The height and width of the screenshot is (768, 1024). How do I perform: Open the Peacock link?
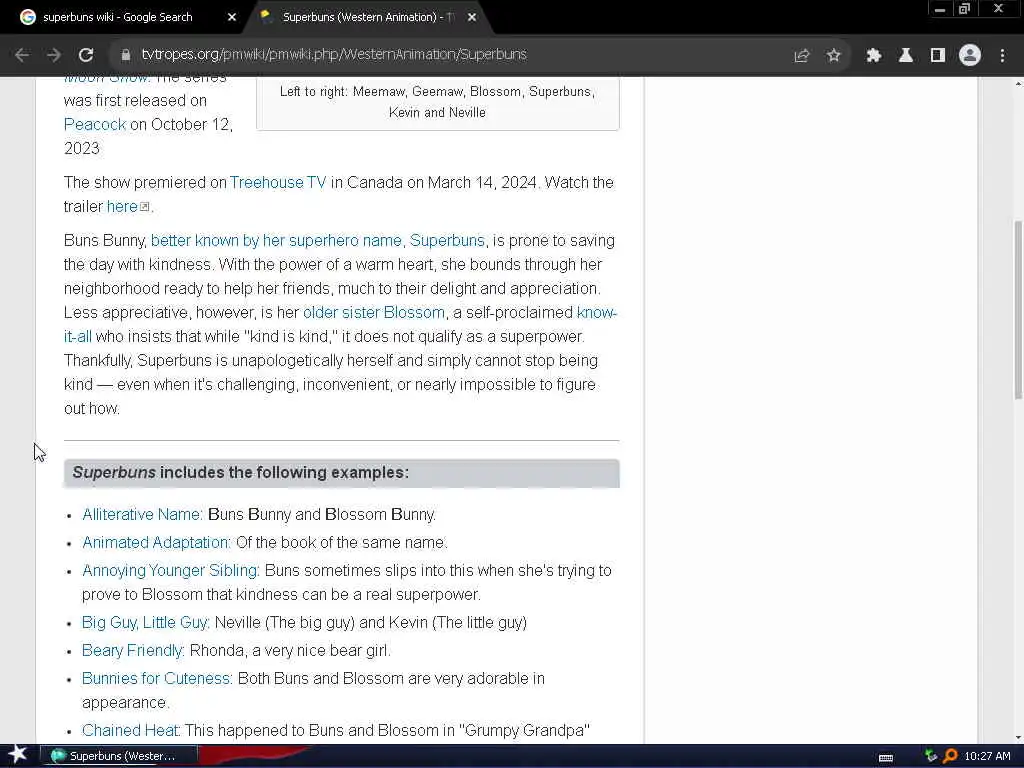pos(95,125)
